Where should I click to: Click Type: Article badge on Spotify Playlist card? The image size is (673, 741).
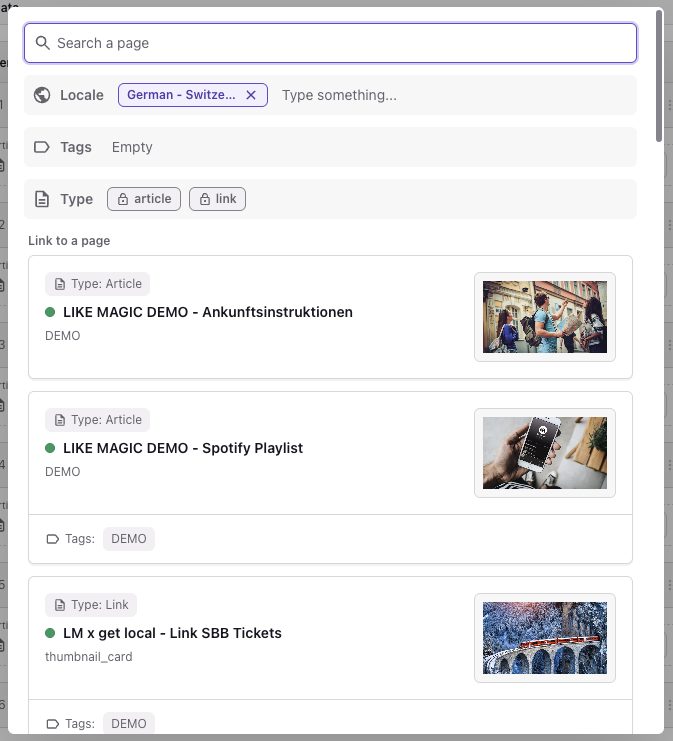97,420
